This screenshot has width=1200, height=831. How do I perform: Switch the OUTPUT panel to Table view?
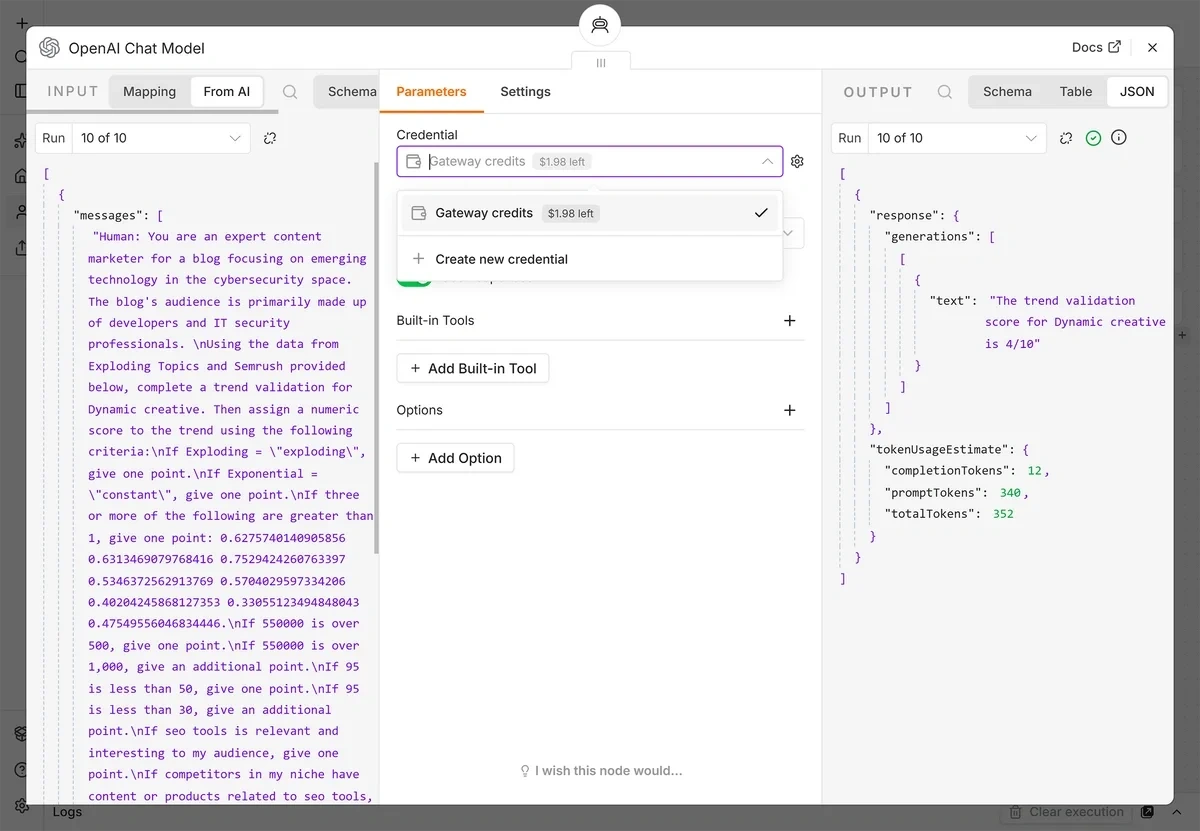(x=1076, y=91)
